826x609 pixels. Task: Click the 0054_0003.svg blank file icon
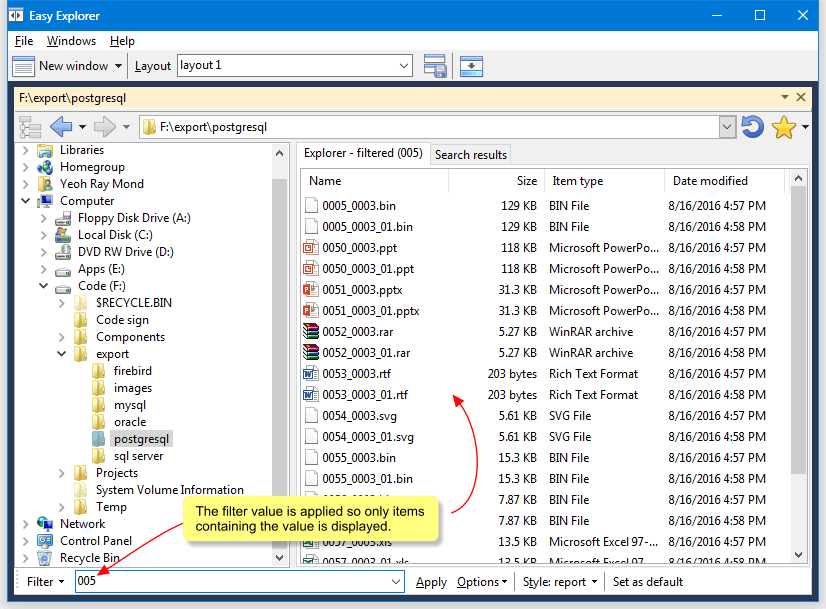click(x=311, y=416)
